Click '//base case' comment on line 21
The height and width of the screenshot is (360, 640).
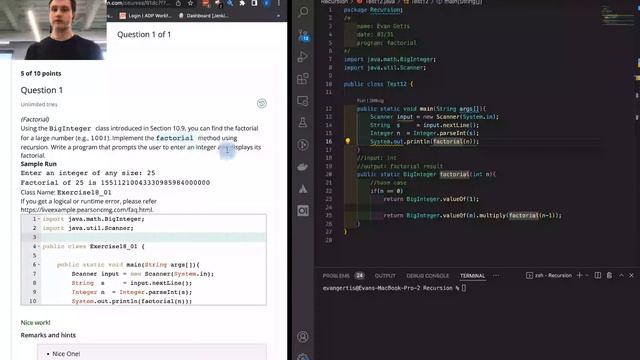pyautogui.click(x=388, y=182)
